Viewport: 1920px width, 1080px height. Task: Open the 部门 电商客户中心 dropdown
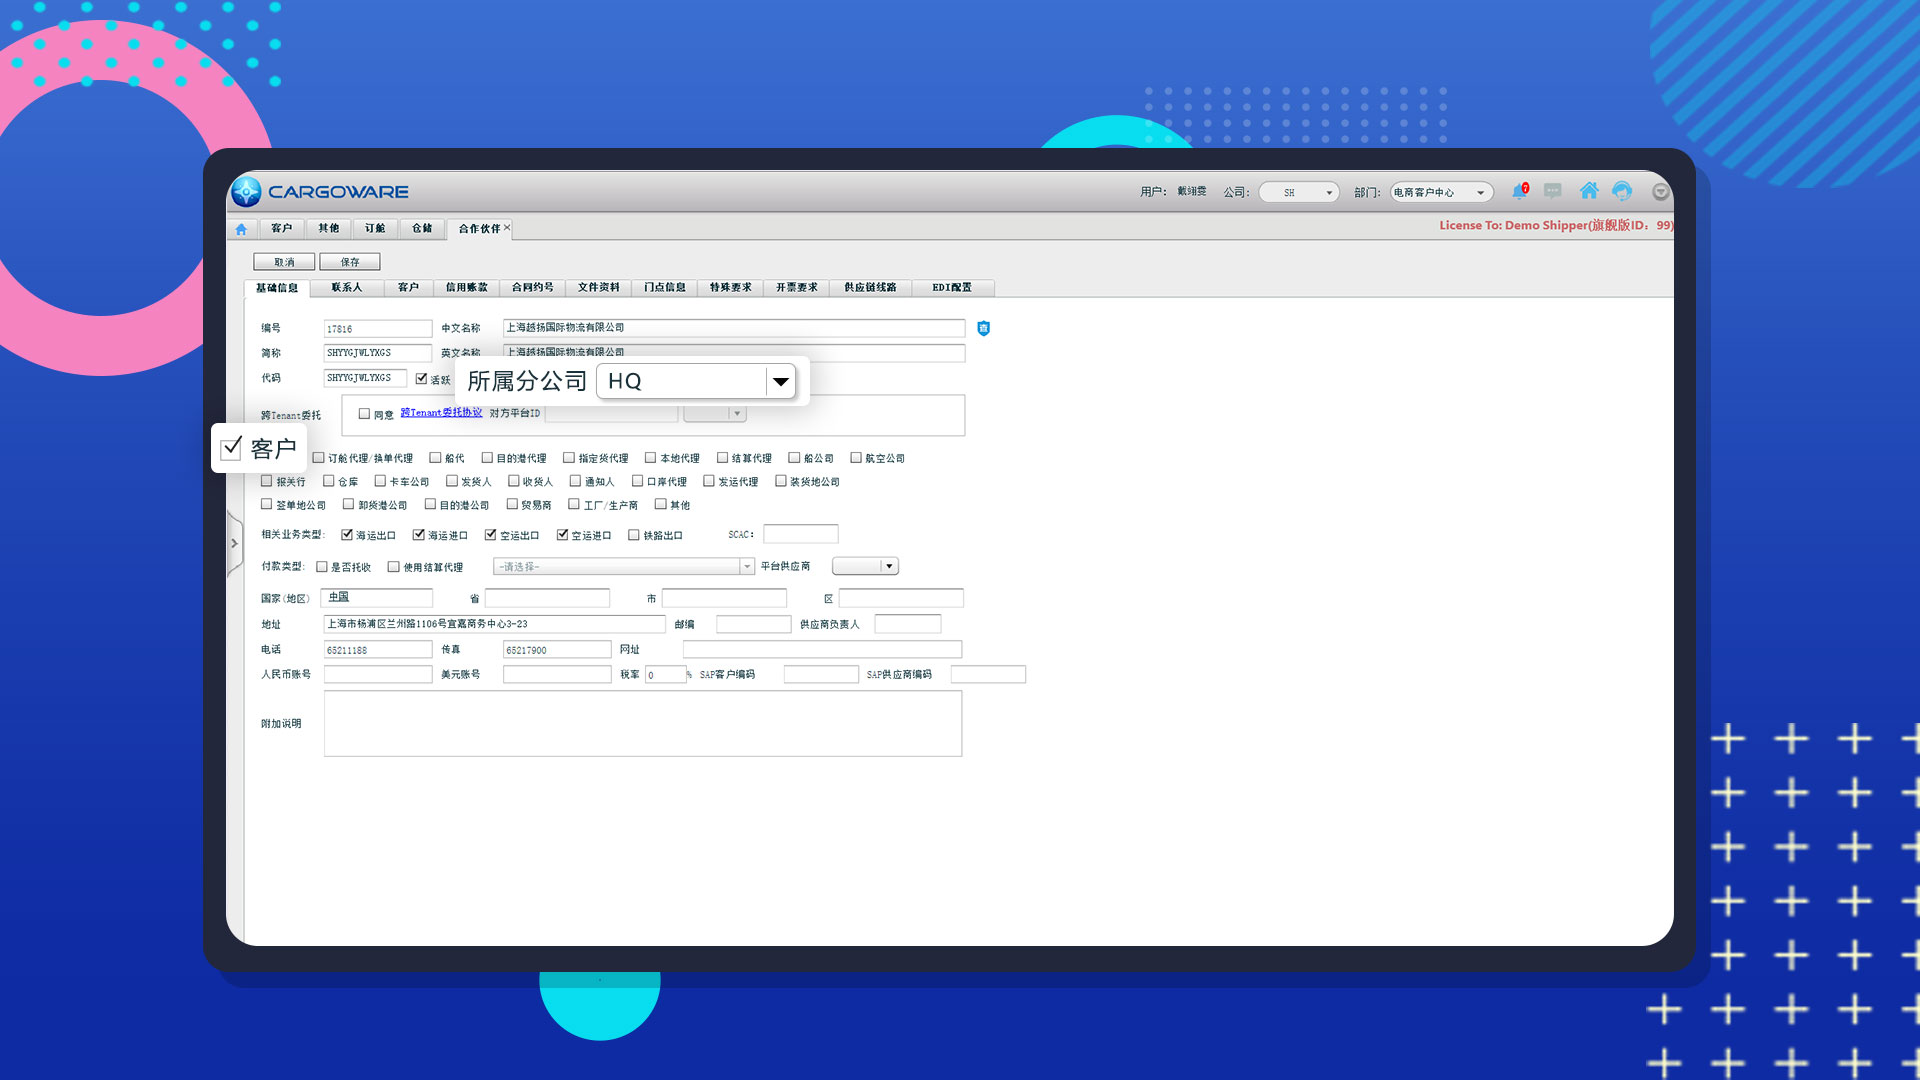(1441, 192)
